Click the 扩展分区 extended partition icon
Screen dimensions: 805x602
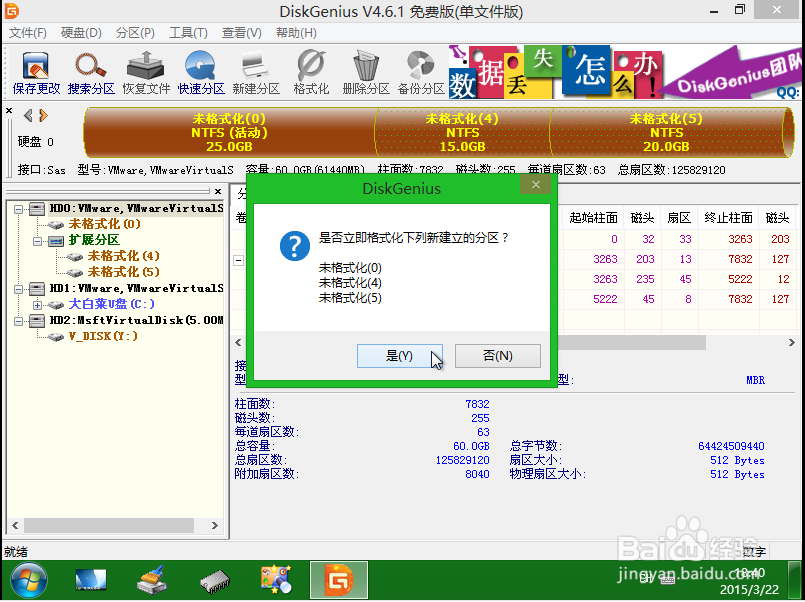[x=56, y=241]
